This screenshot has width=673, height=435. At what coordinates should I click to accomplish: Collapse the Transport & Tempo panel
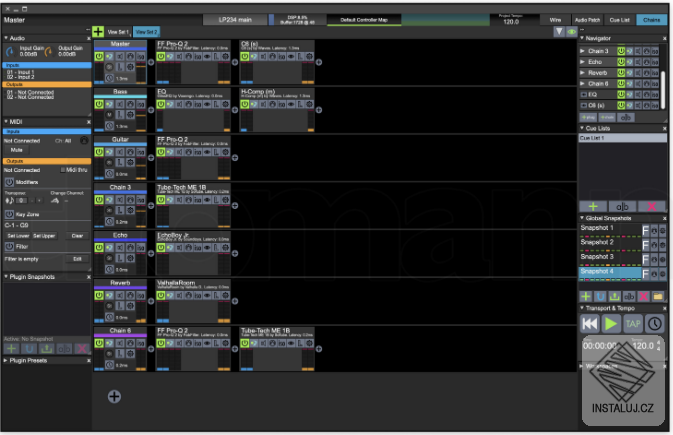click(582, 308)
